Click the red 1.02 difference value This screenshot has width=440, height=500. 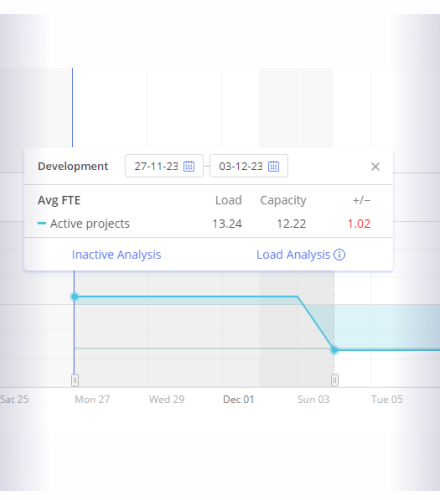(359, 224)
